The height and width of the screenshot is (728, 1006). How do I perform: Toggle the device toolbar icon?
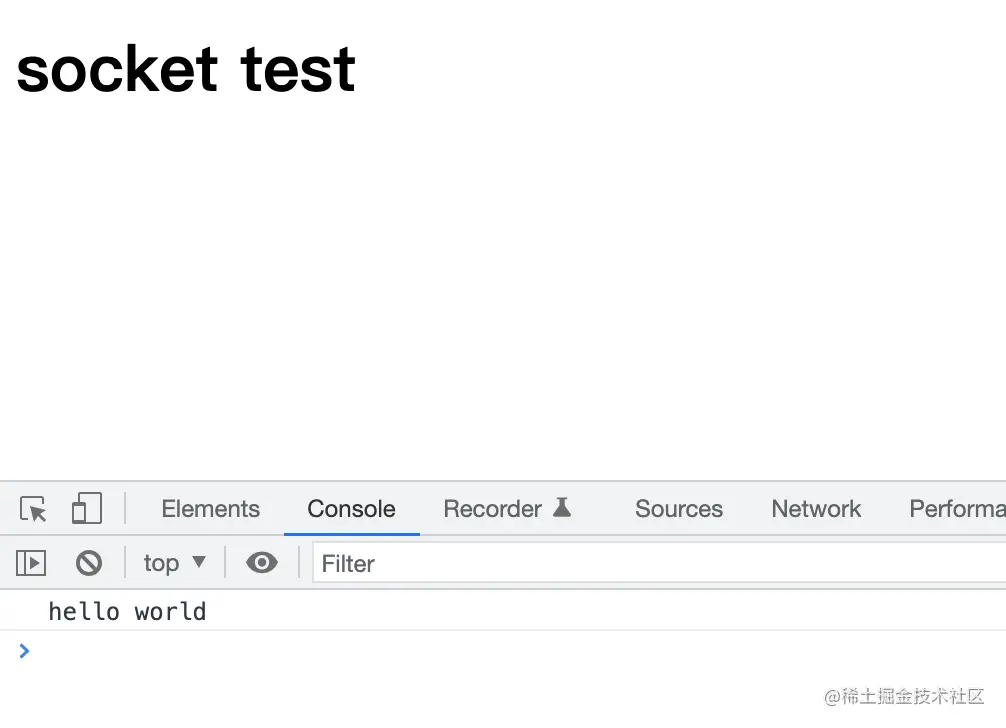pyautogui.click(x=87, y=509)
